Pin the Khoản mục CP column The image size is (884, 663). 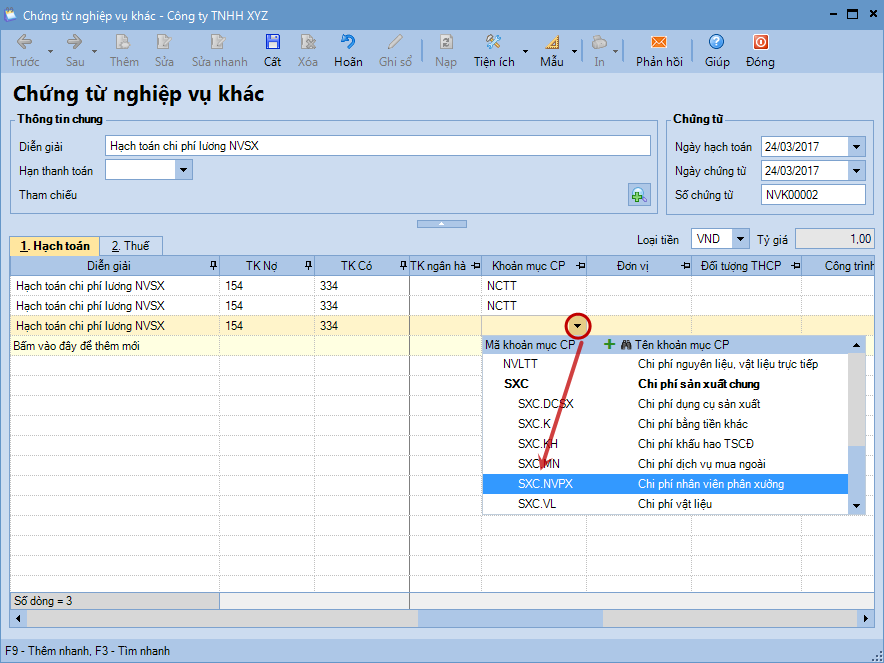click(x=578, y=266)
